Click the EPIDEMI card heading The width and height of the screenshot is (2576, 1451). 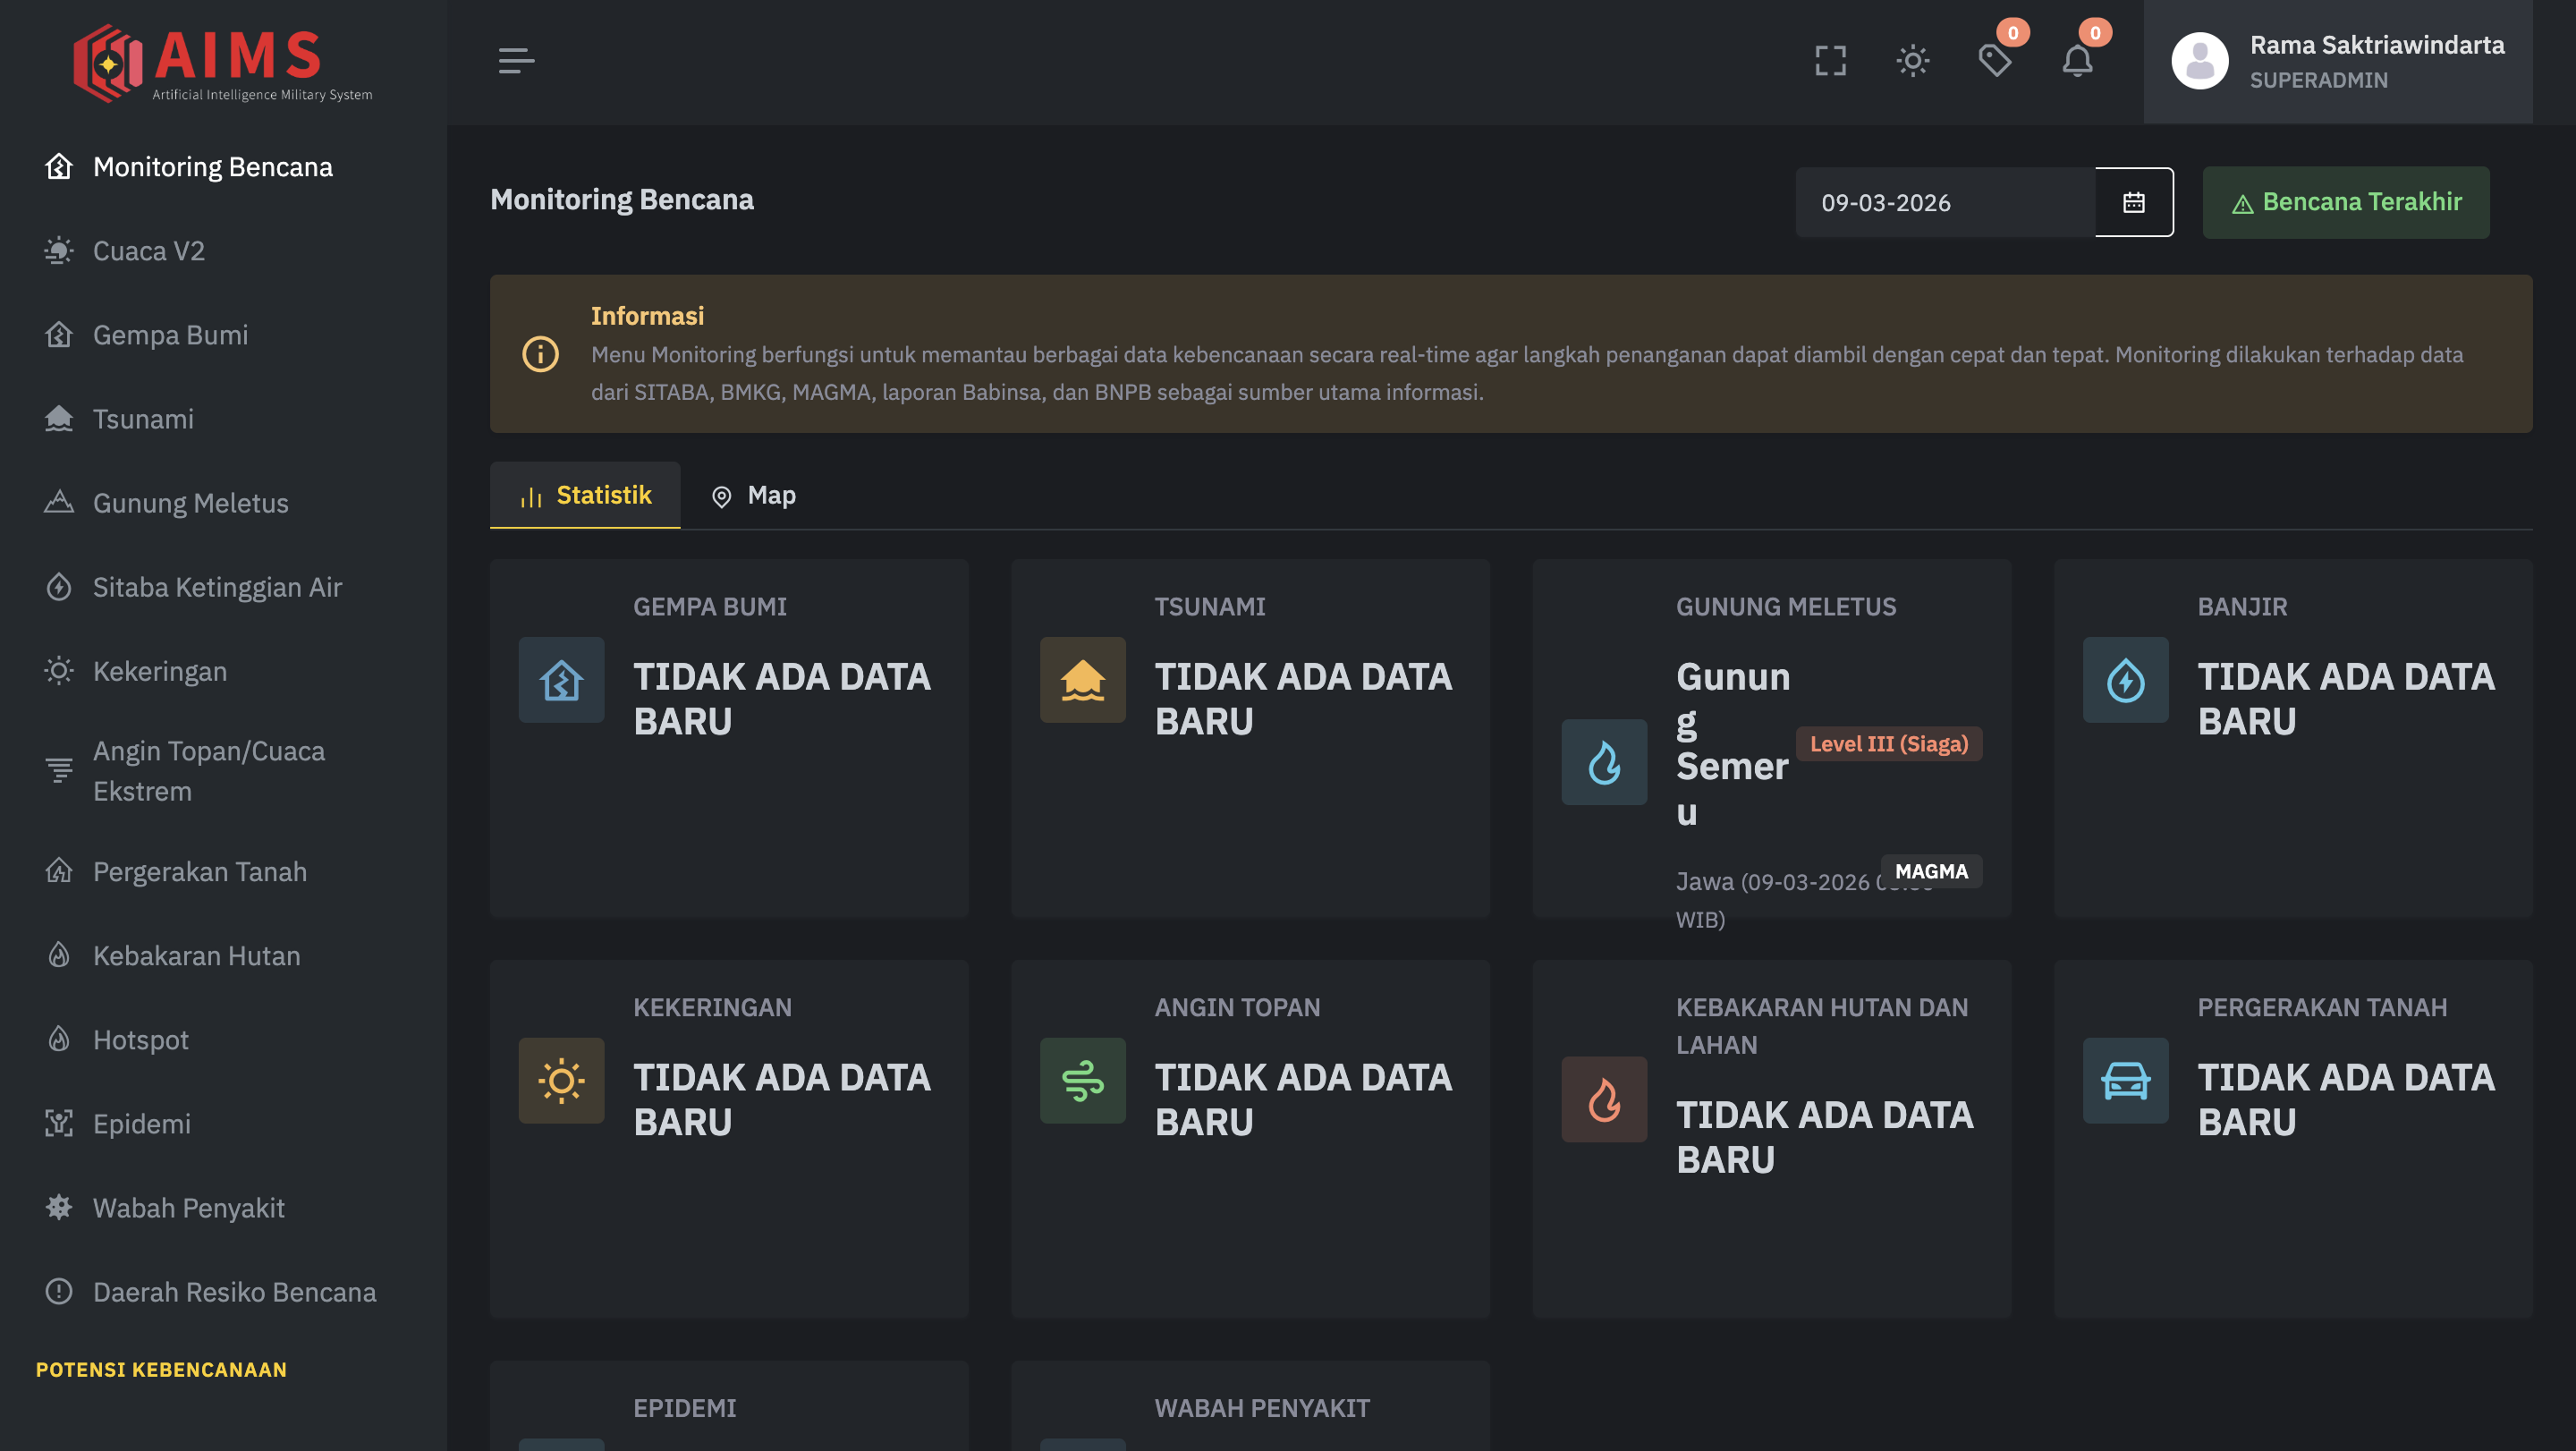pos(684,1408)
